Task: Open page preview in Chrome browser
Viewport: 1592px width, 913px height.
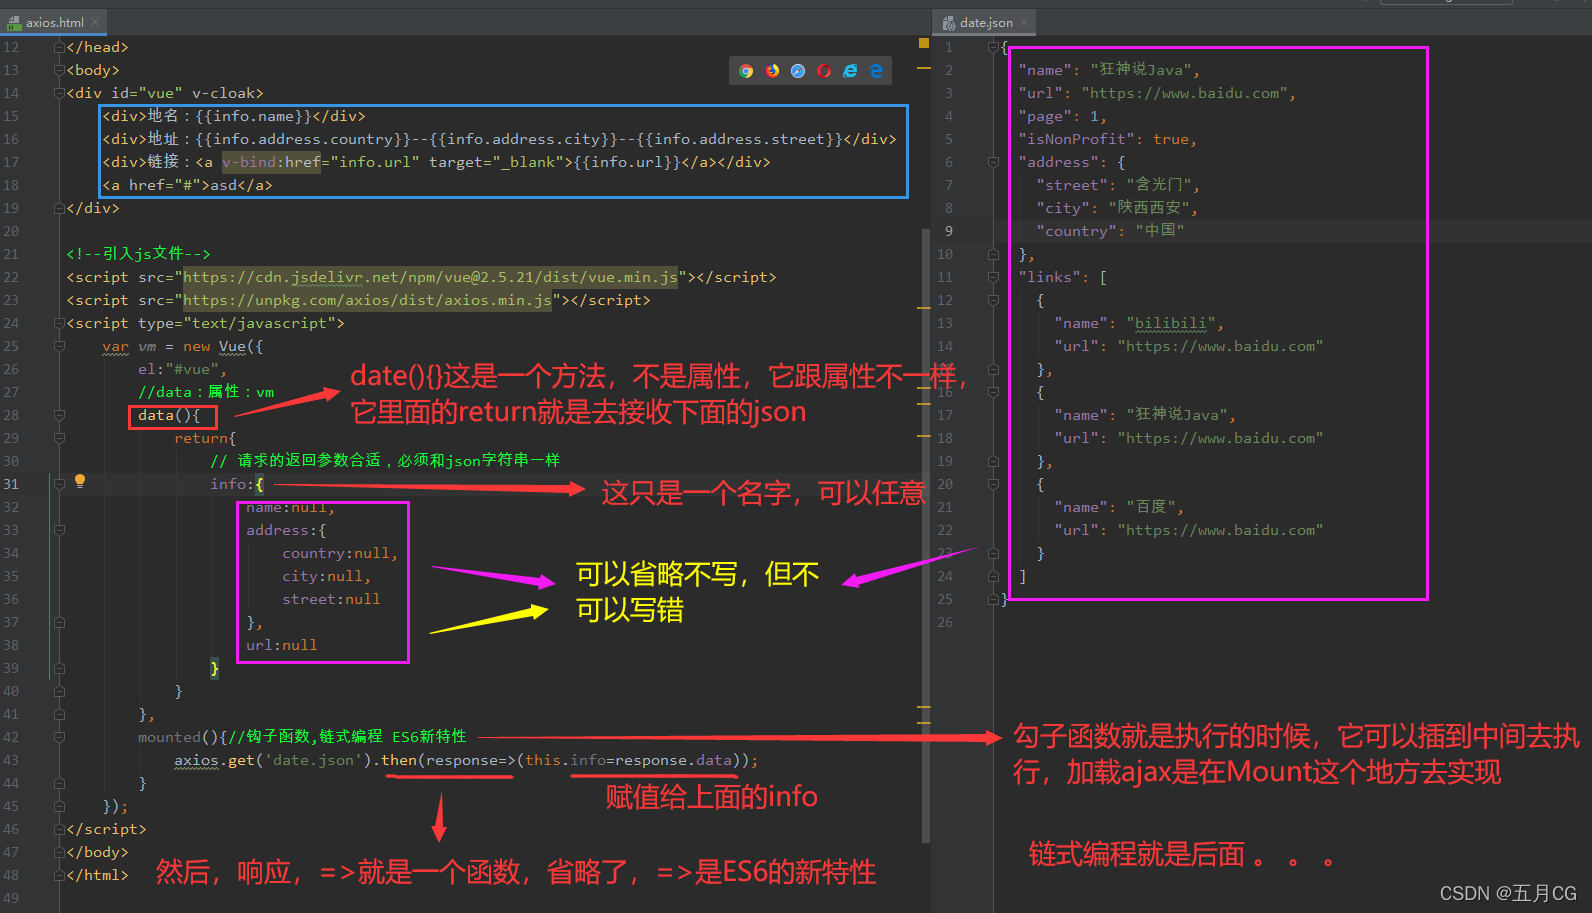Action: point(746,71)
